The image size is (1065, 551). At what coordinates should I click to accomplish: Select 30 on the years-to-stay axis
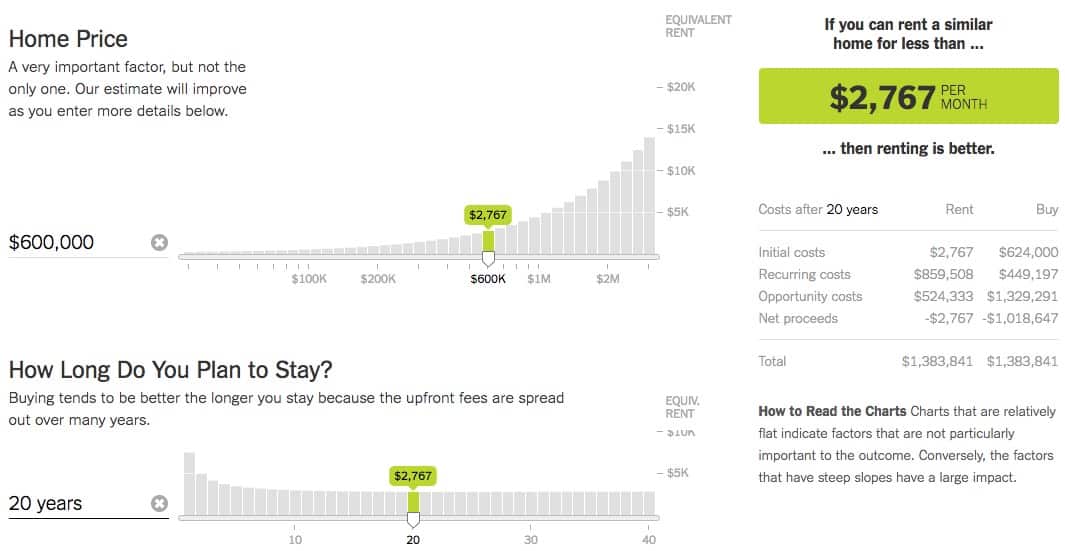pyautogui.click(x=531, y=540)
